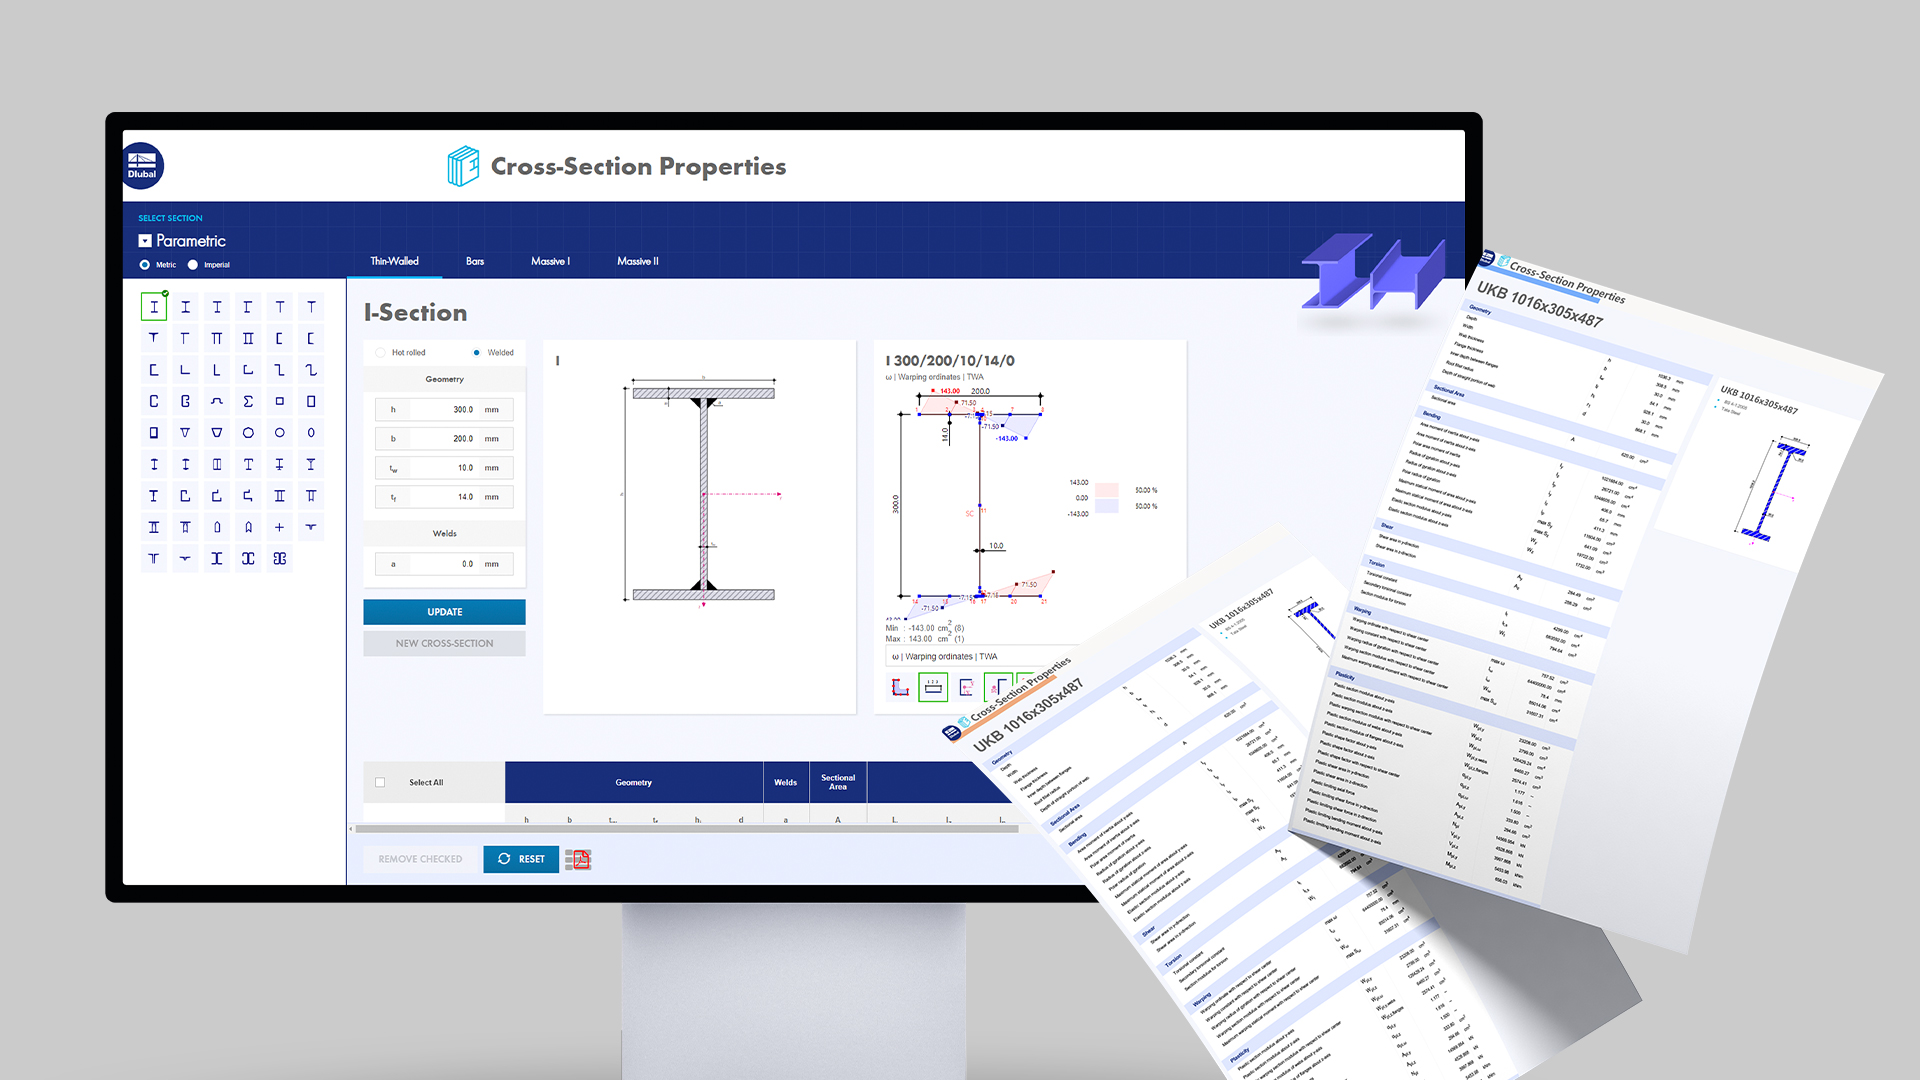Click the UPDATE button
Image resolution: width=1920 pixels, height=1080 pixels.
point(444,612)
